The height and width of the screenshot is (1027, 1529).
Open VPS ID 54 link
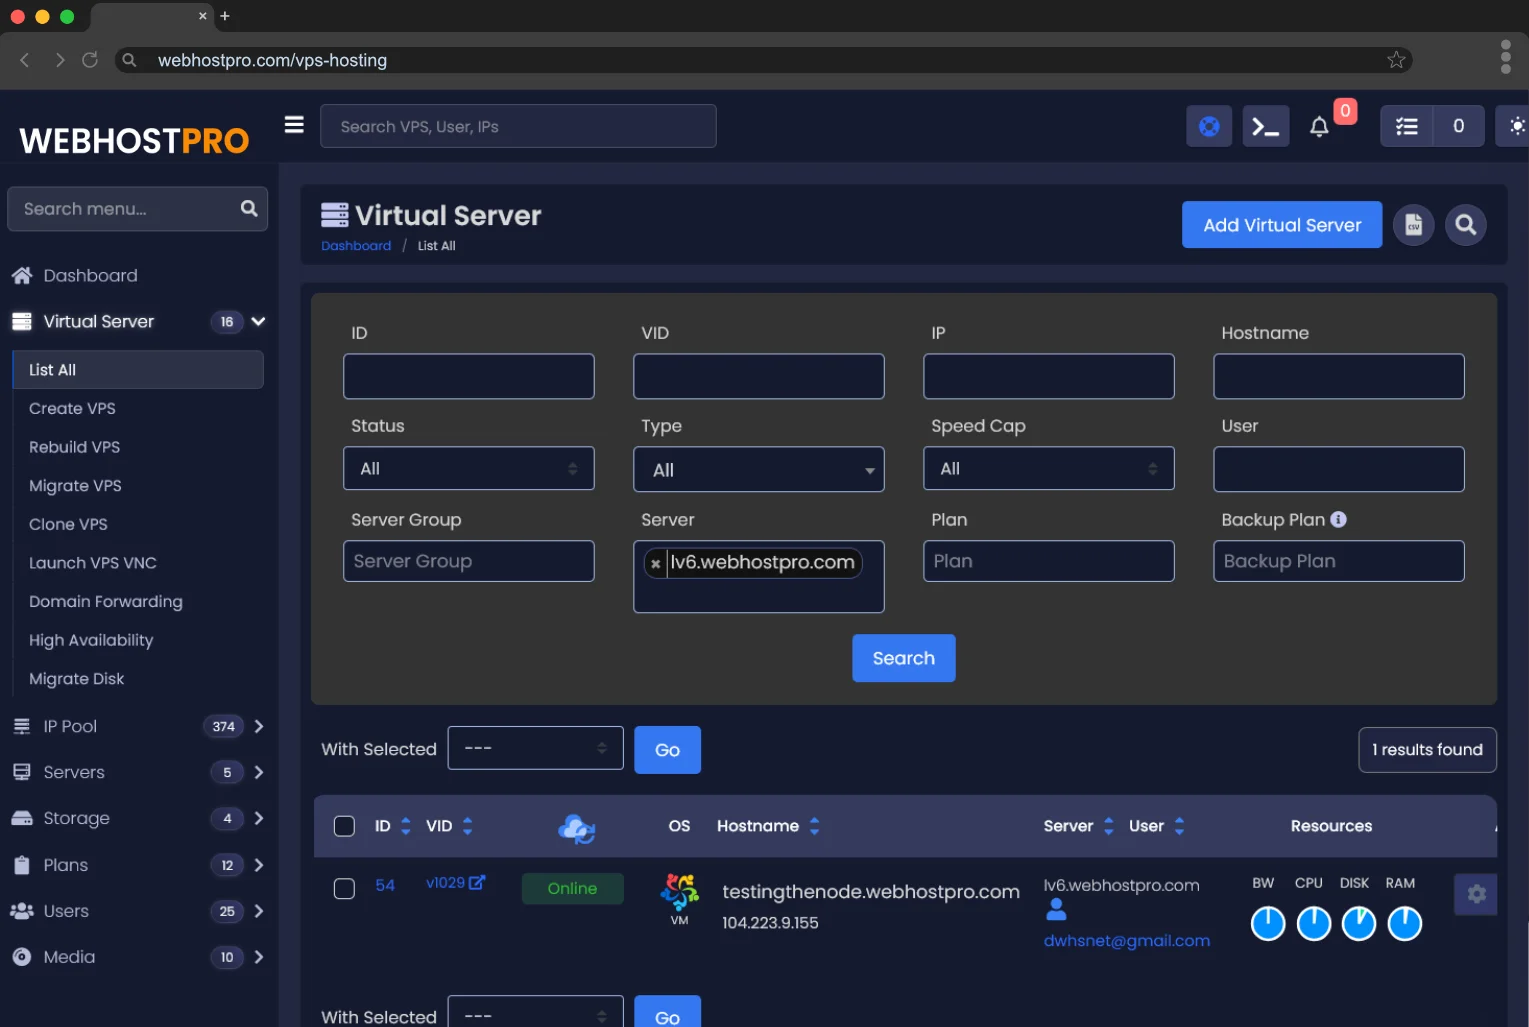[x=385, y=885]
